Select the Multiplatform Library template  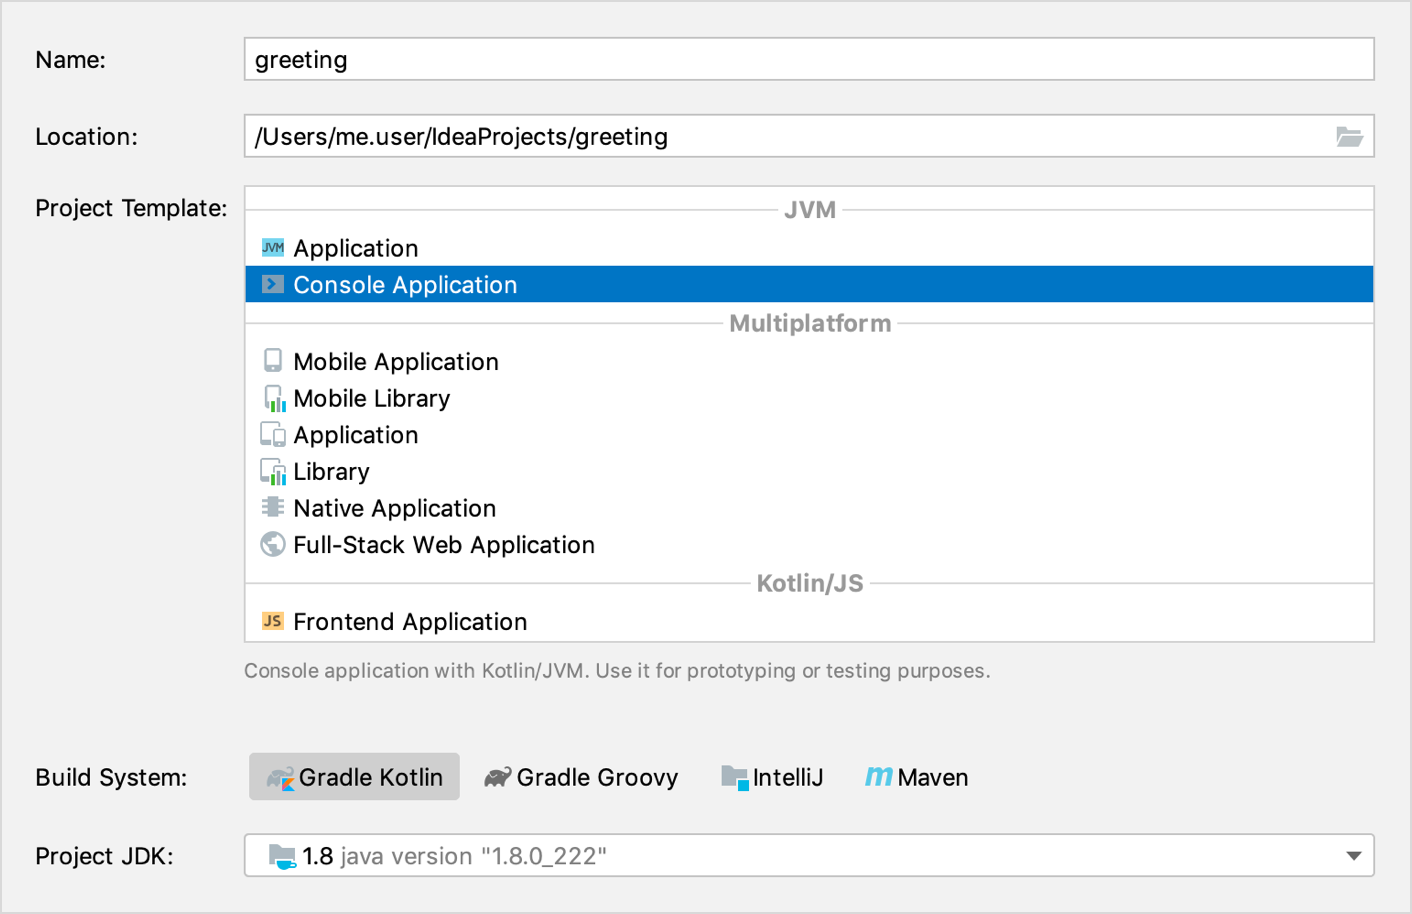[x=330, y=471]
